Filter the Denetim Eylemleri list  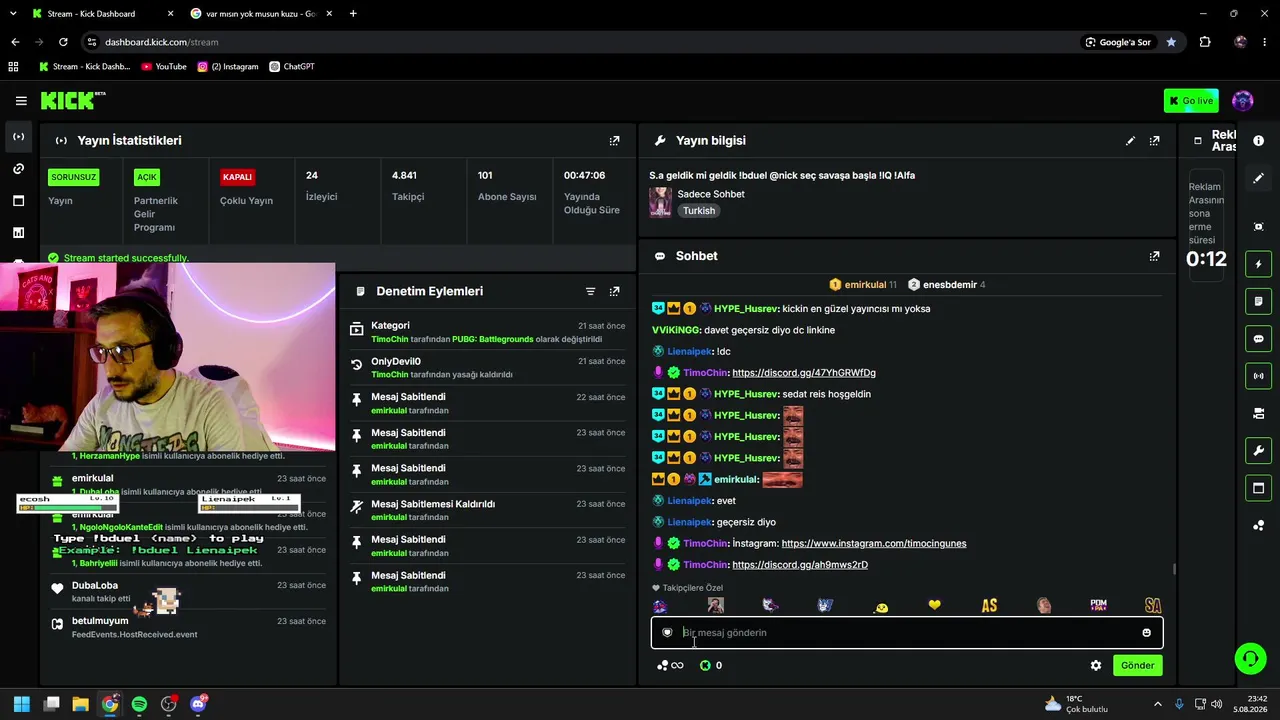pos(590,291)
